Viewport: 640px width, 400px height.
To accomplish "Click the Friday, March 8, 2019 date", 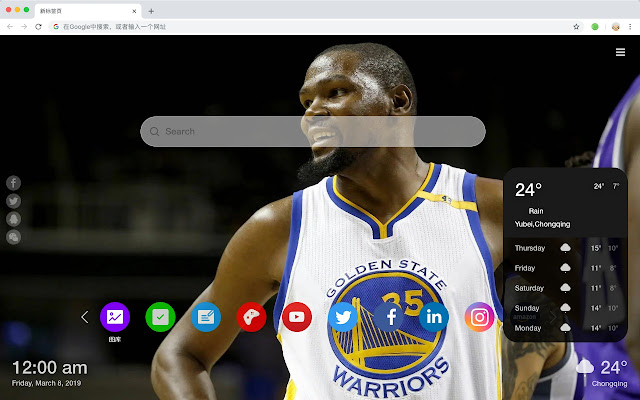I will pos(47,383).
